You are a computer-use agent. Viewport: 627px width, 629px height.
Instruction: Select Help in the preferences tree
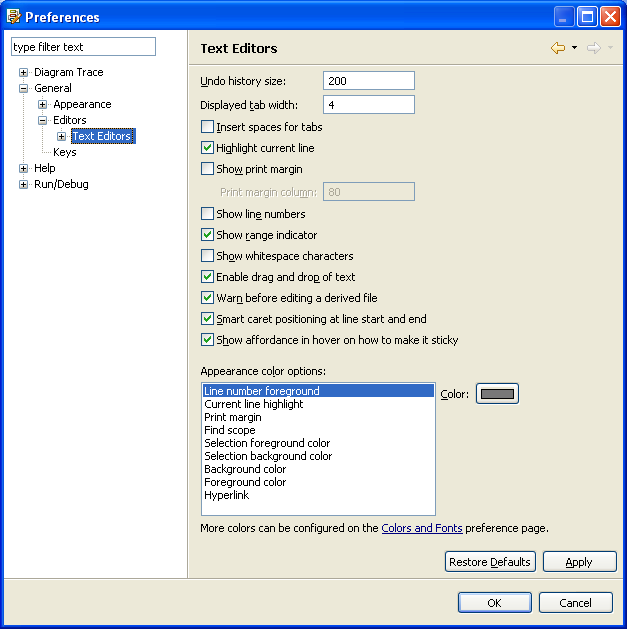pyautogui.click(x=45, y=168)
